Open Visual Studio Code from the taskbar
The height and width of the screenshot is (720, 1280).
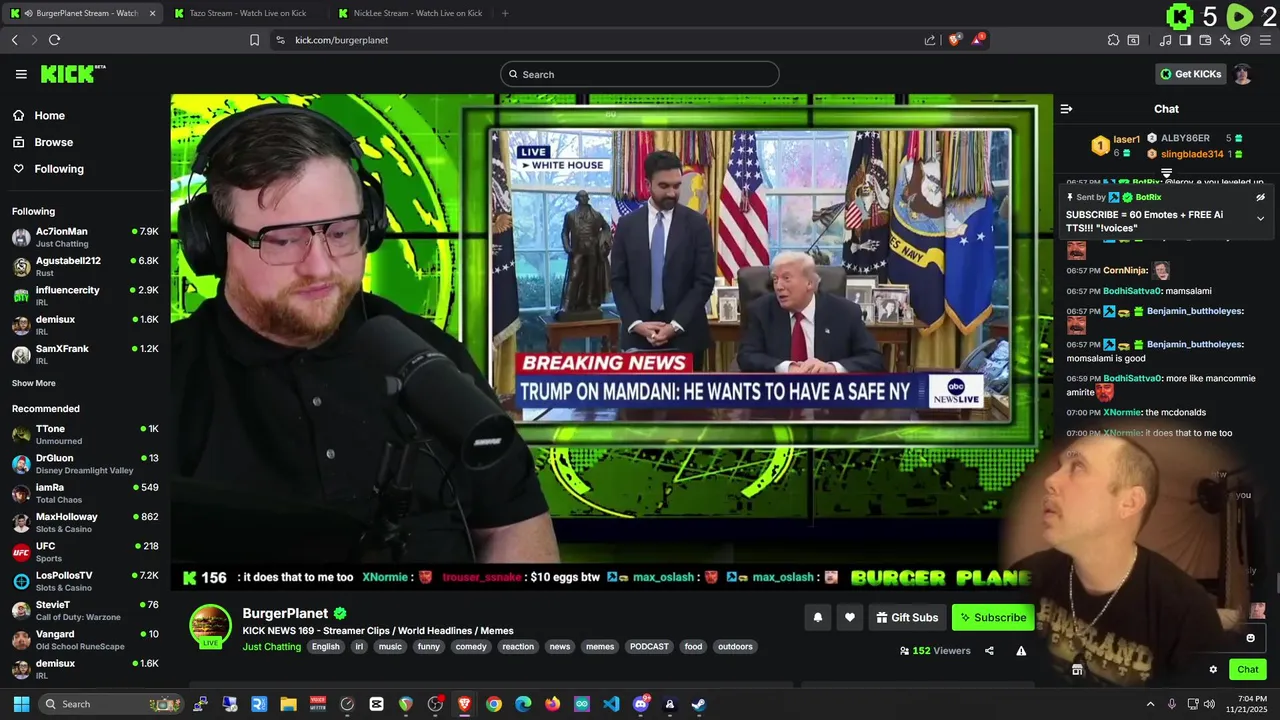[x=611, y=704]
